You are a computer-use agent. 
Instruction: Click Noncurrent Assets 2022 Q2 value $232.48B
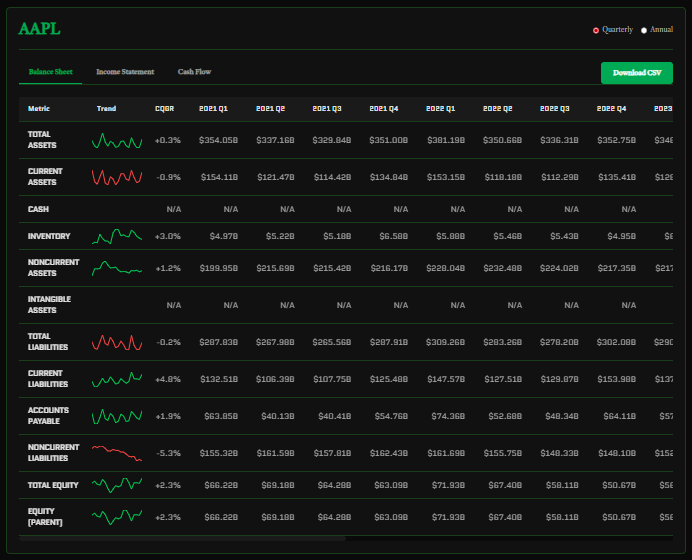[503, 268]
